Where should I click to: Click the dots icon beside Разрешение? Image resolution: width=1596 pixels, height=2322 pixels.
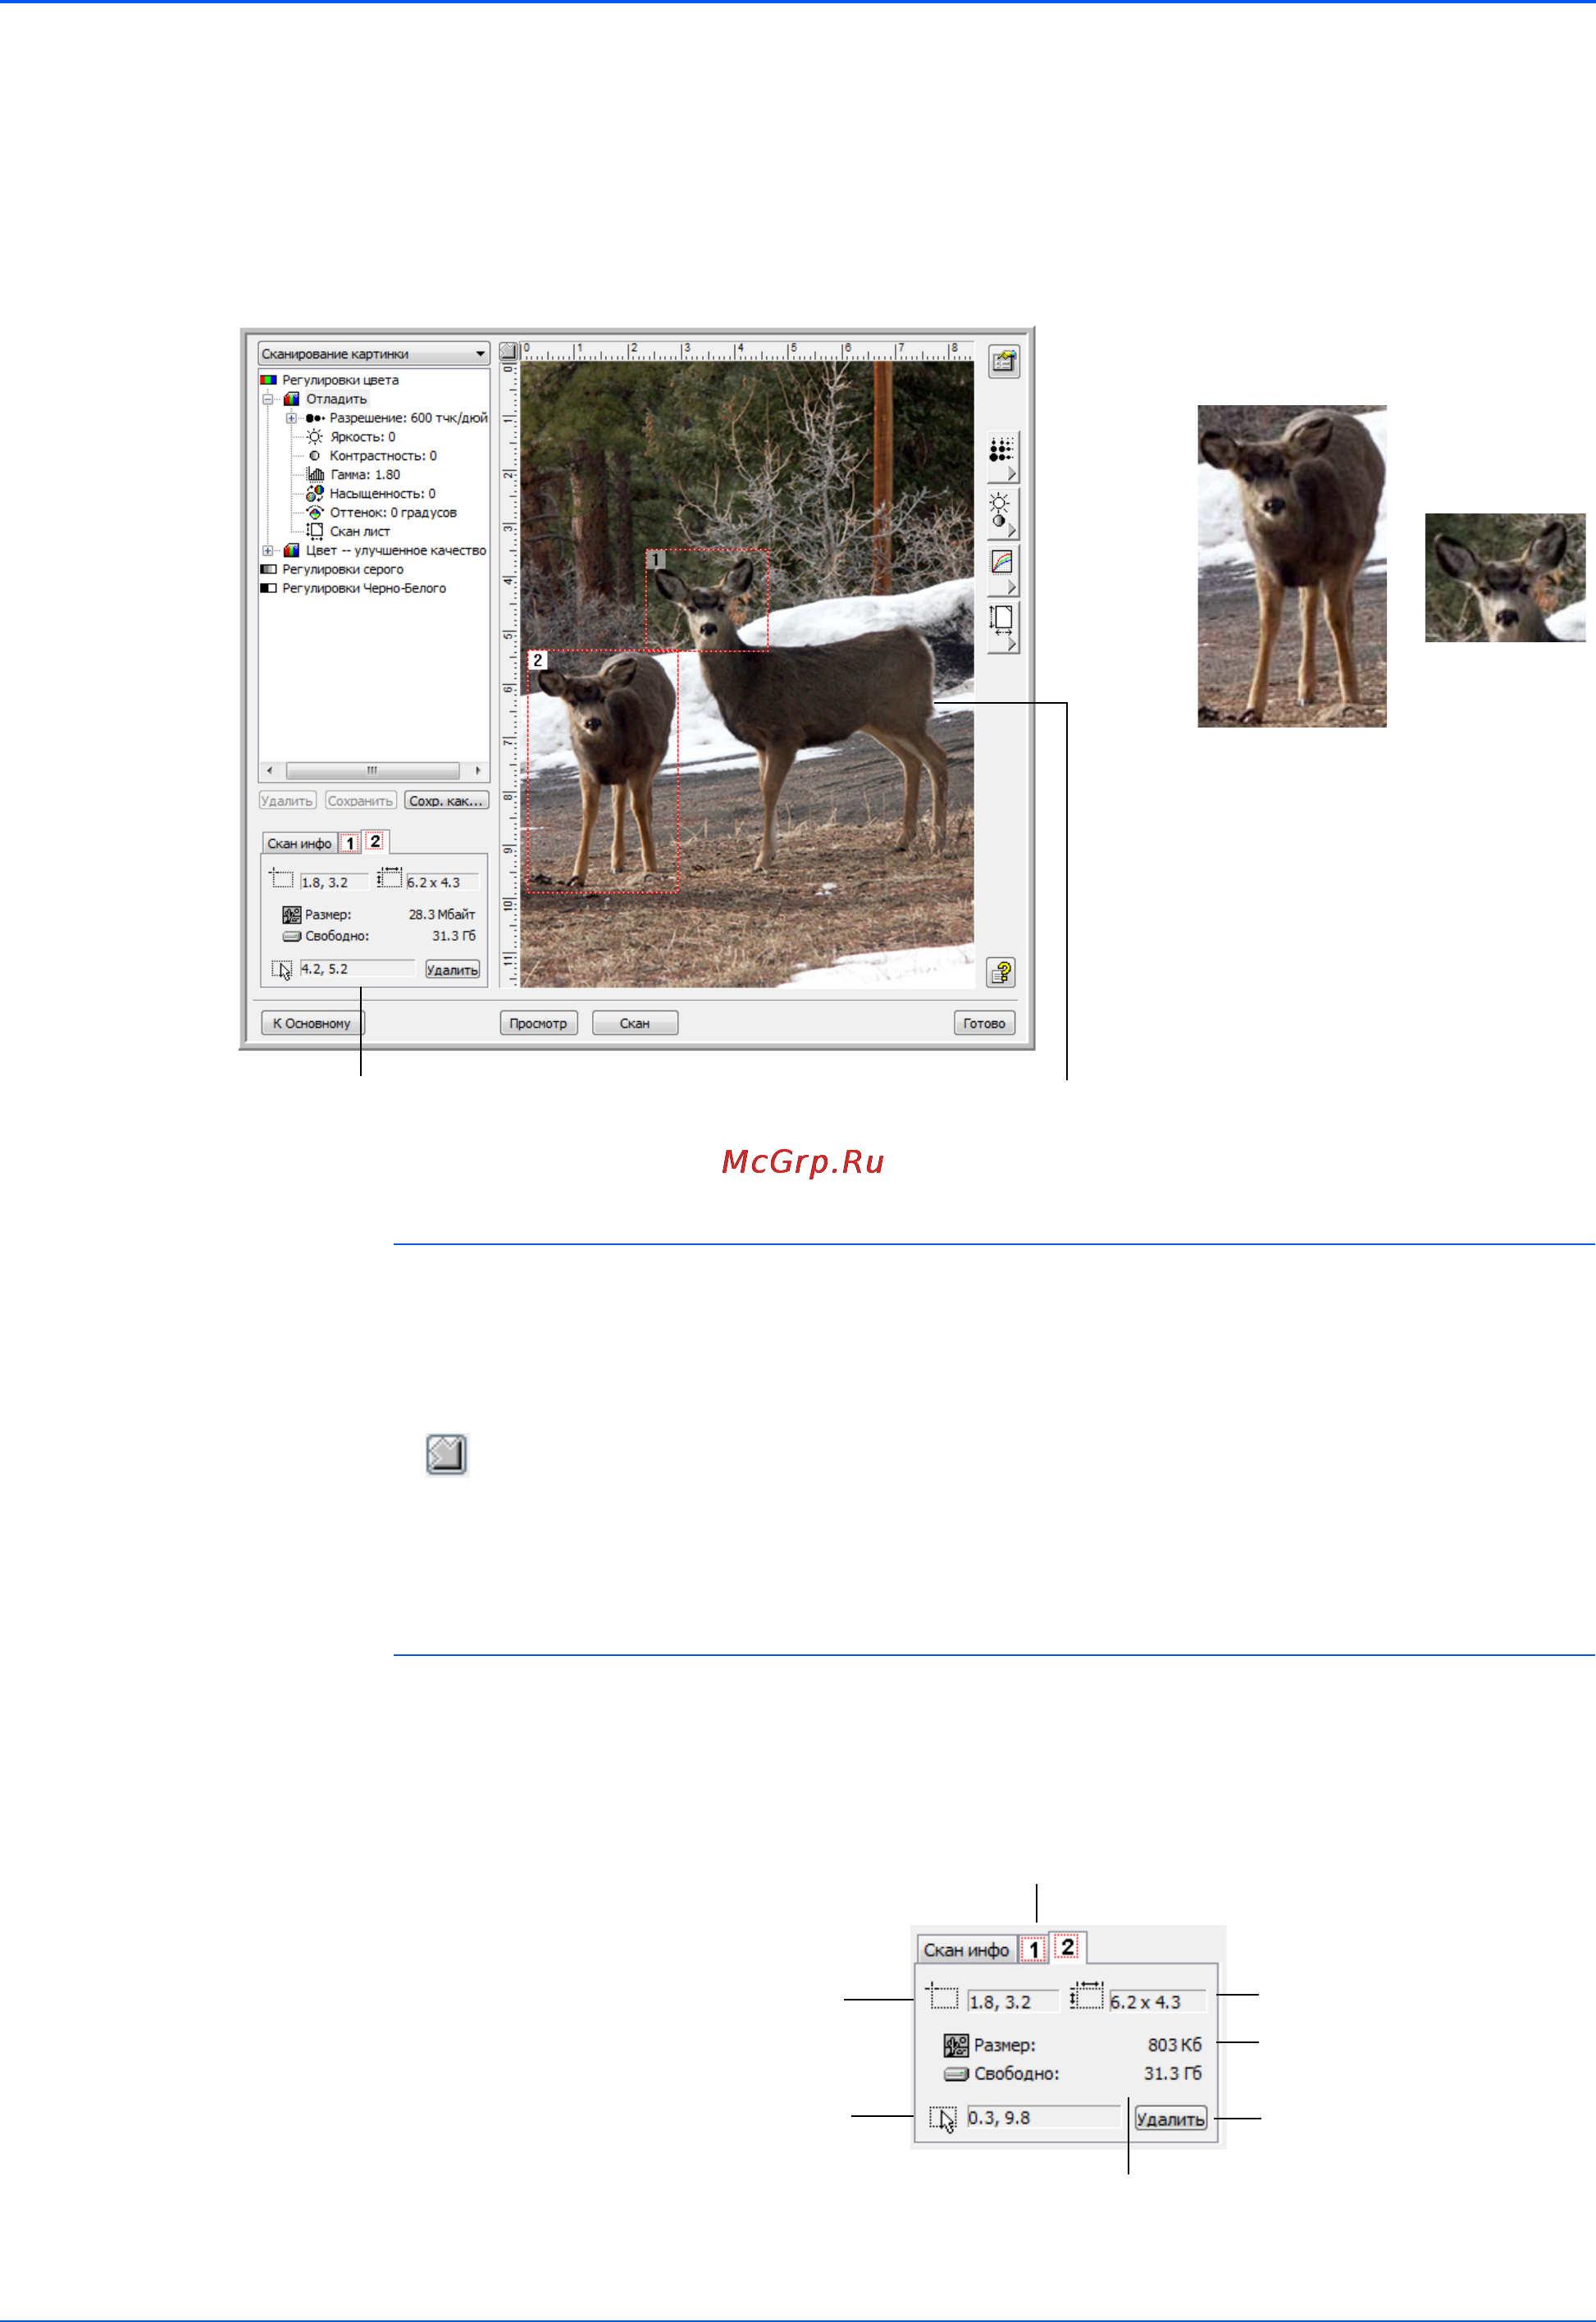[315, 418]
